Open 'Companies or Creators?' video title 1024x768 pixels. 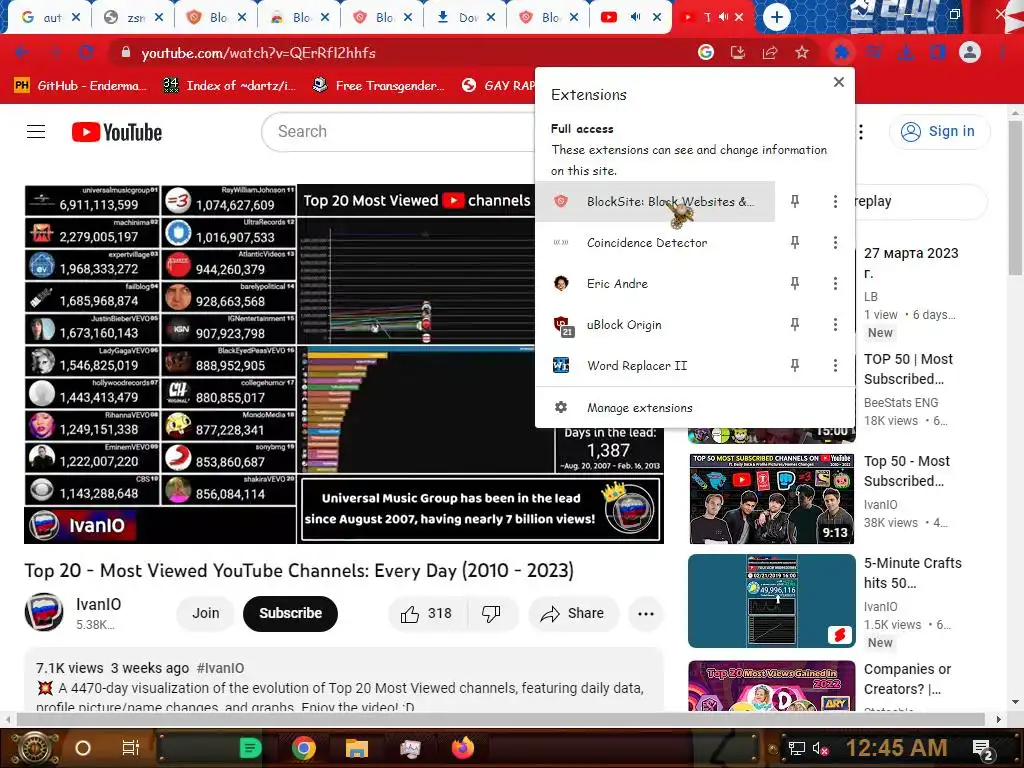[907, 679]
